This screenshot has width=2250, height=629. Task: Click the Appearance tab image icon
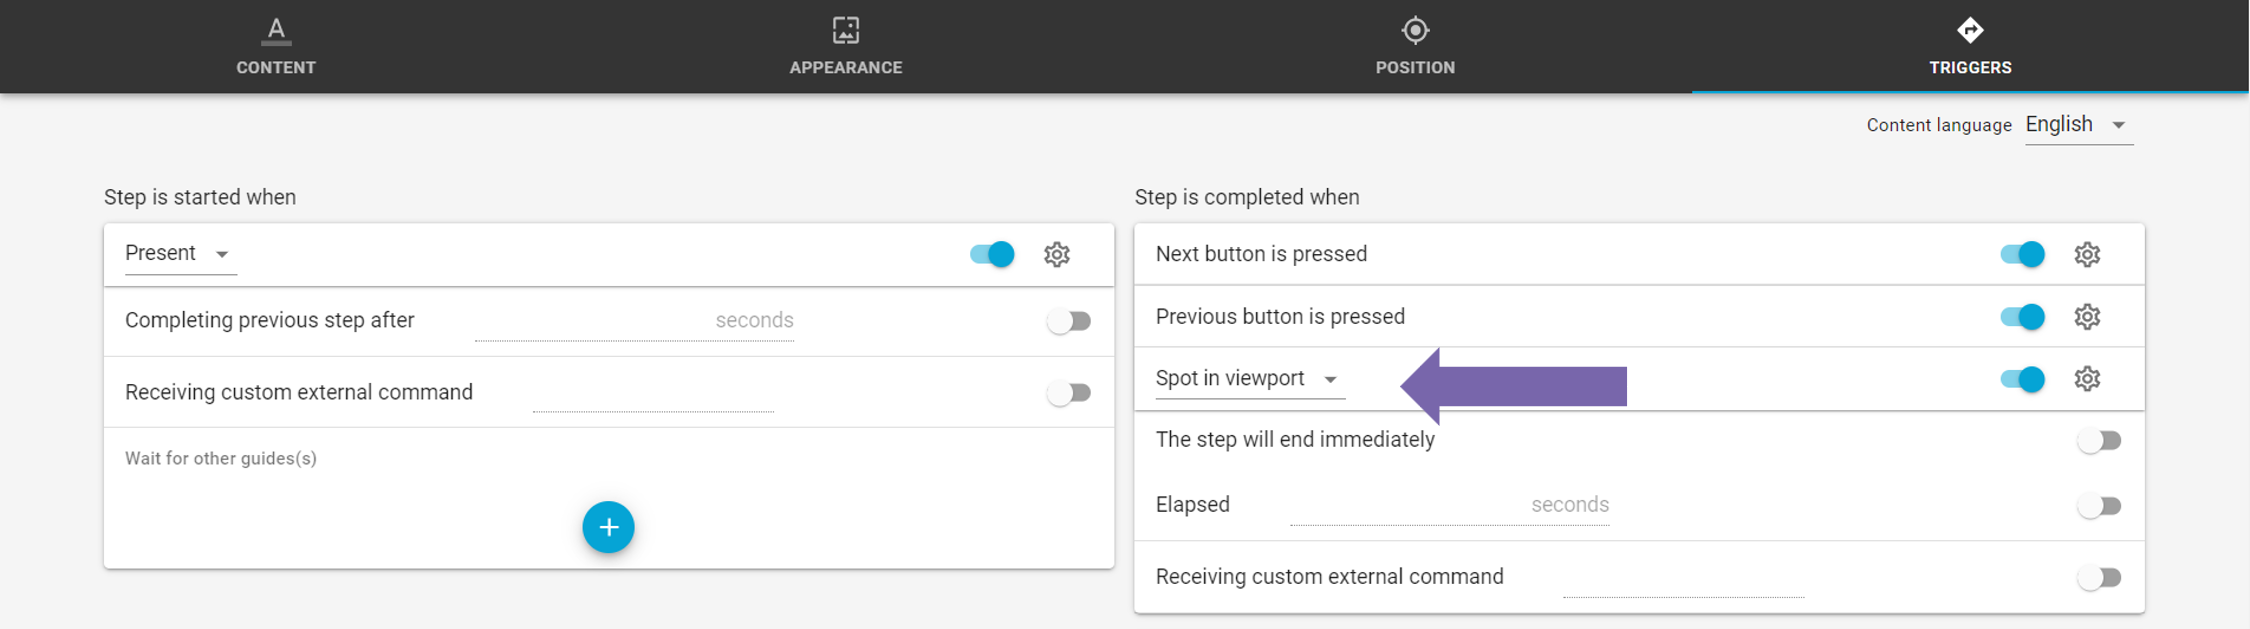[x=845, y=31]
